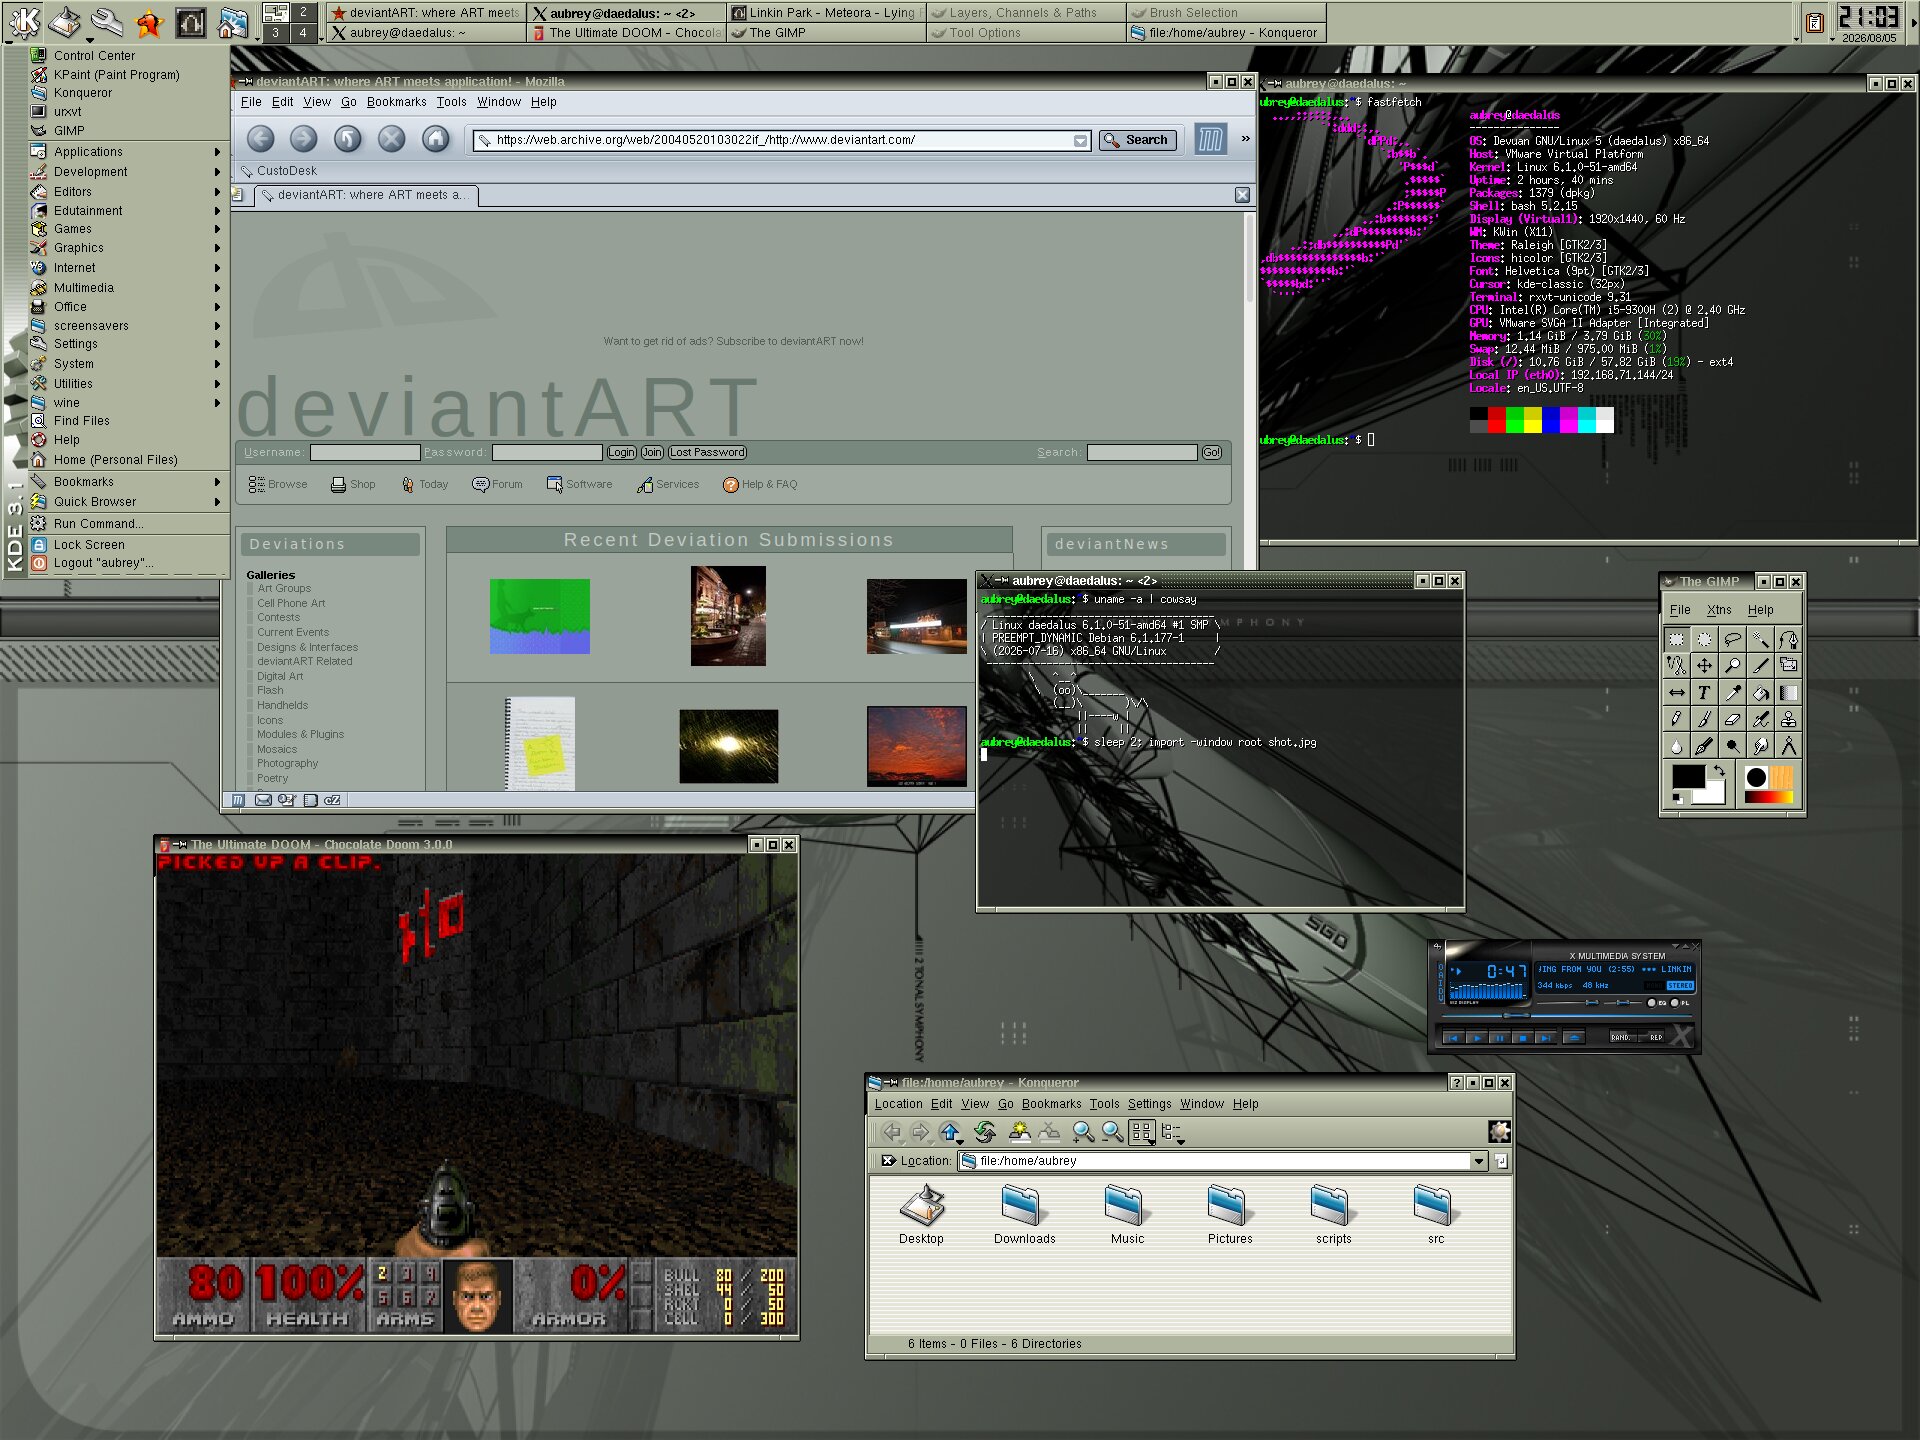
Task: Toggle REP repeat mode in XMMS
Action: pyautogui.click(x=1653, y=1038)
